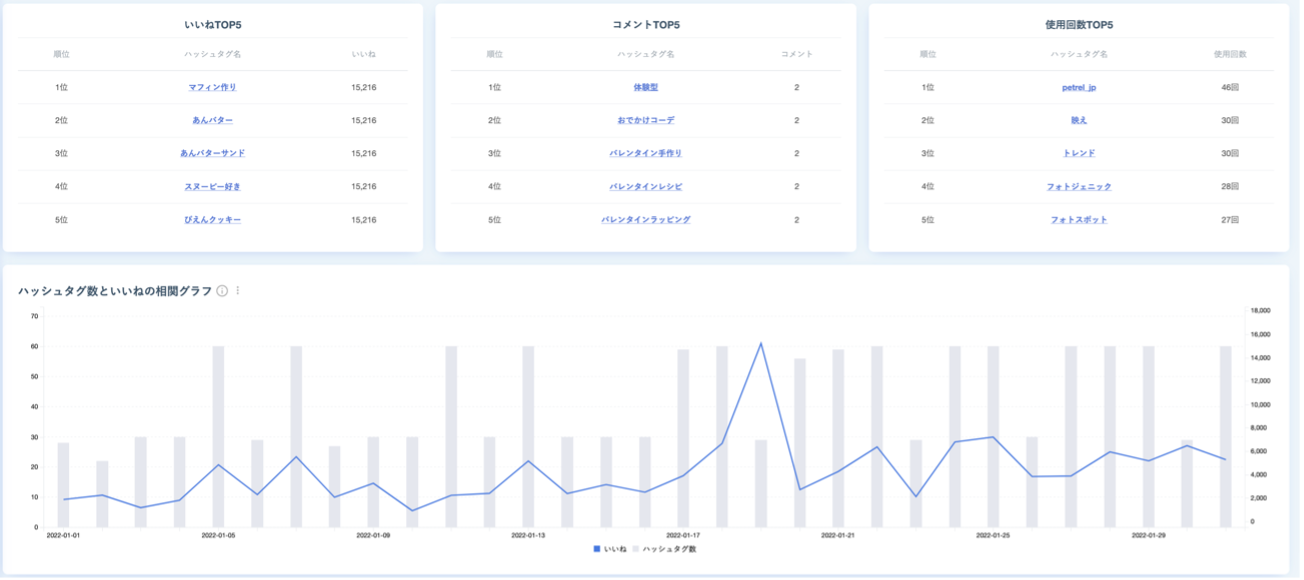Open the フォトジェニック hashtag link

pyautogui.click(x=1079, y=186)
